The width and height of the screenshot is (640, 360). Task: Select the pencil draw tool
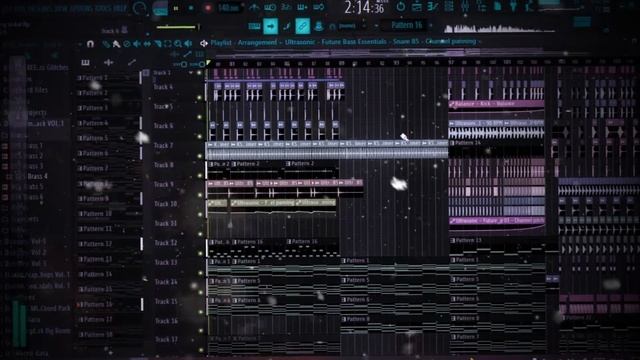[x=106, y=44]
